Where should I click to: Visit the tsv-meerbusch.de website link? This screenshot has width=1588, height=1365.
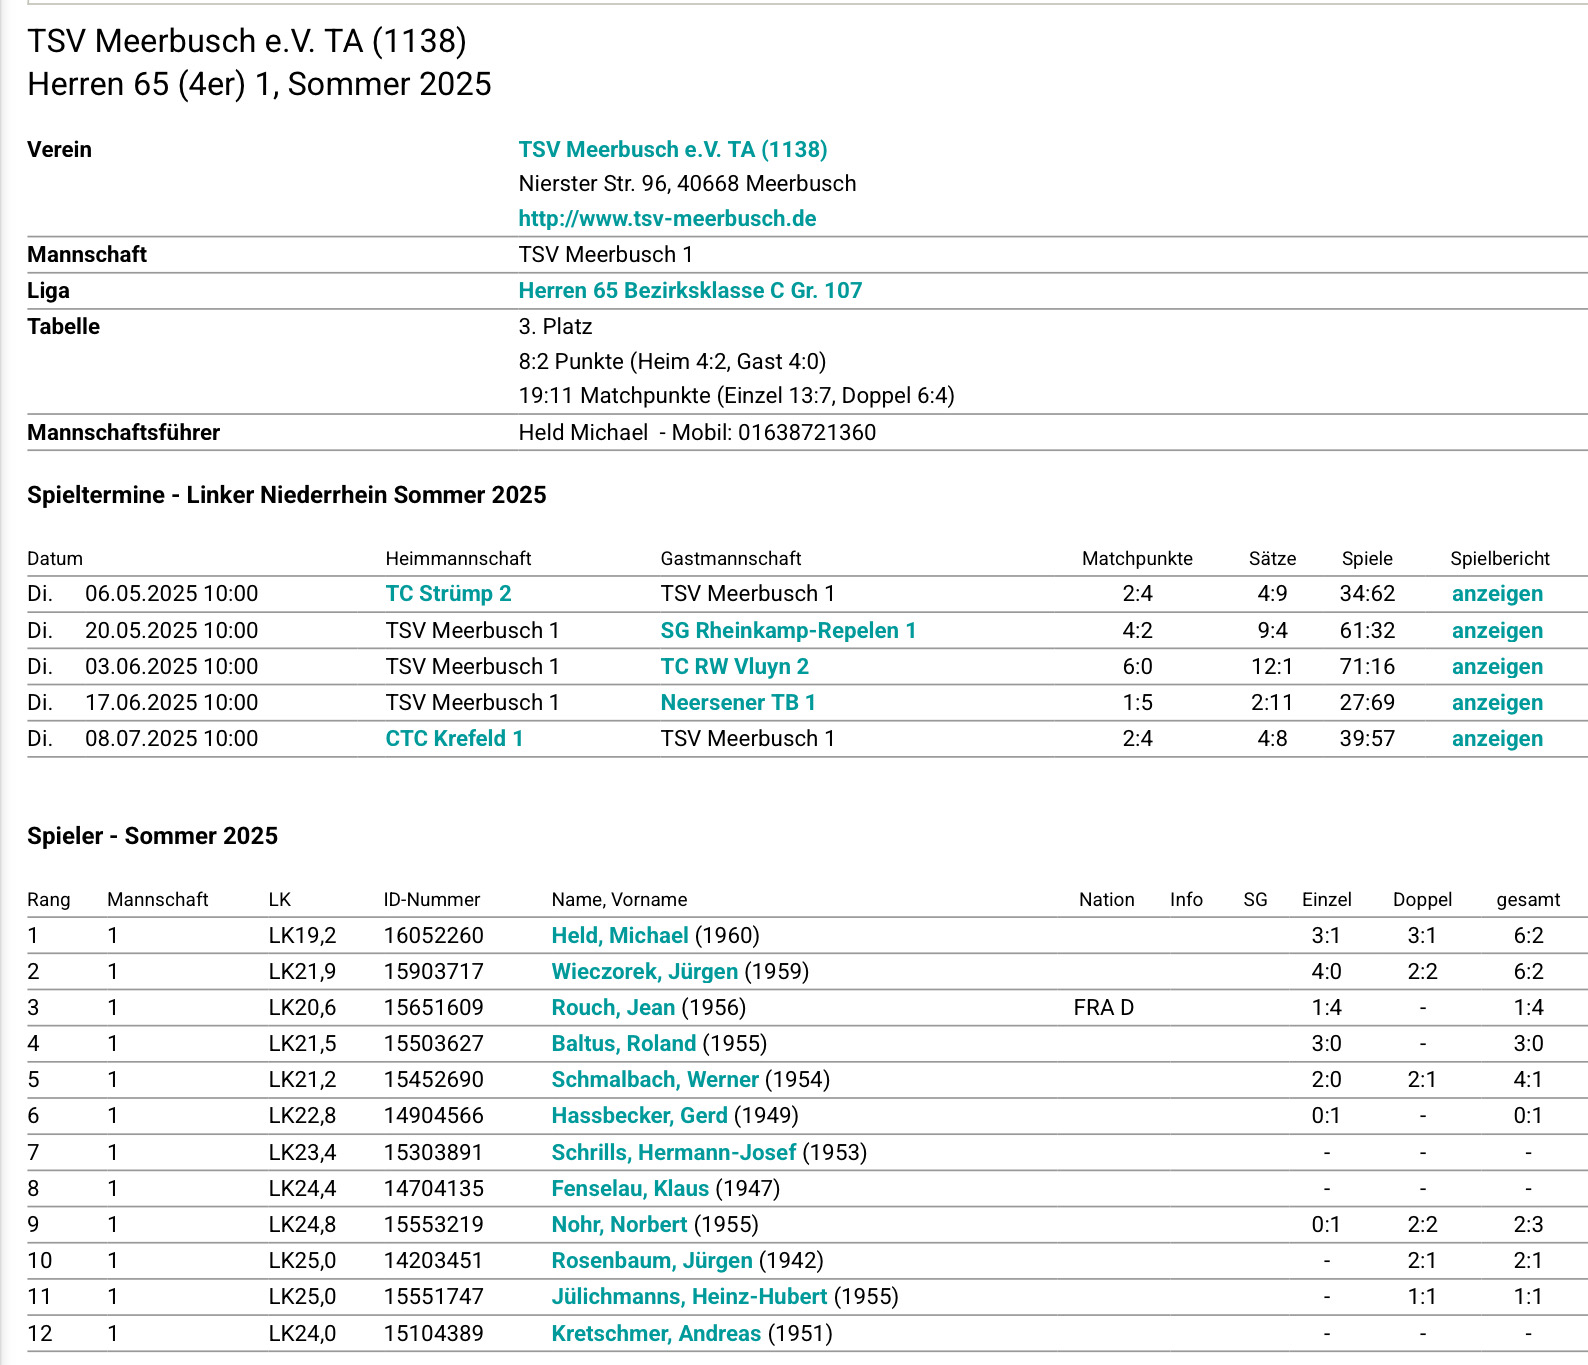pos(667,219)
